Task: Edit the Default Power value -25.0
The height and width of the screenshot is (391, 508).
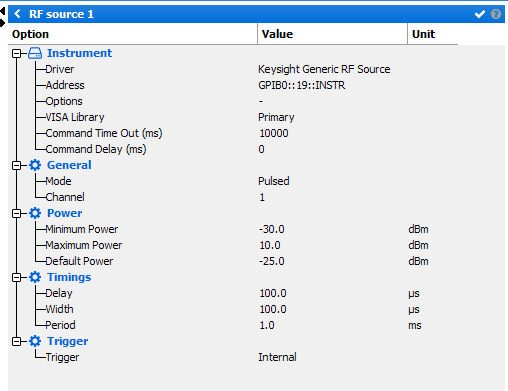Action: click(x=272, y=261)
